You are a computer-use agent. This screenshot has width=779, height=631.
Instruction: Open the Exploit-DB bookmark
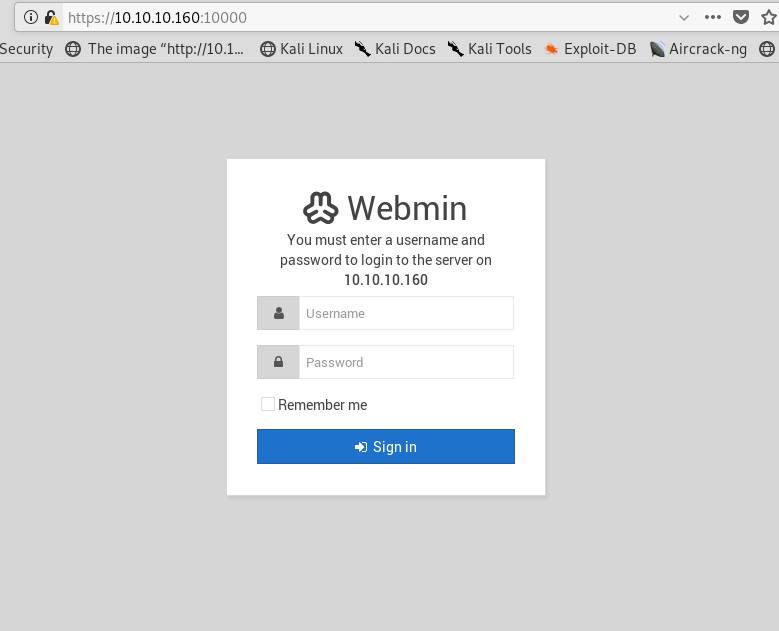point(590,49)
